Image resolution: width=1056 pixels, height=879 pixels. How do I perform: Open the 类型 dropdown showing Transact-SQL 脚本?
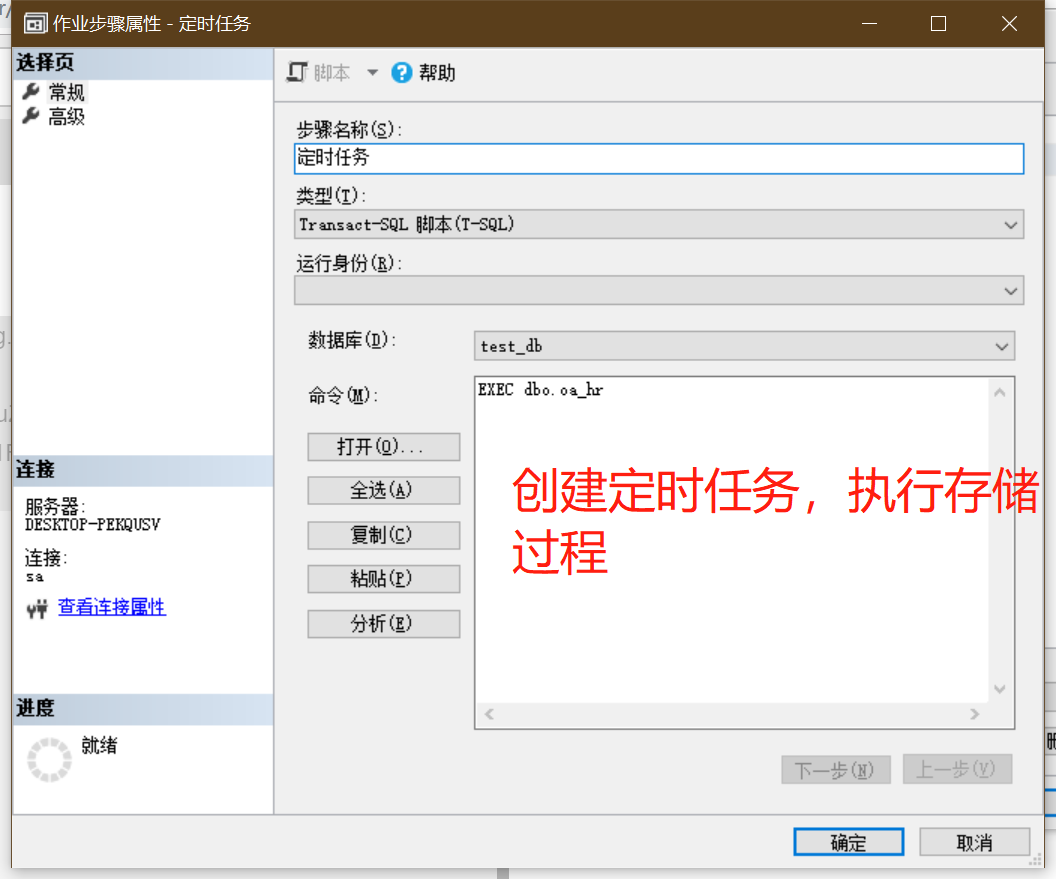pyautogui.click(x=1010, y=224)
